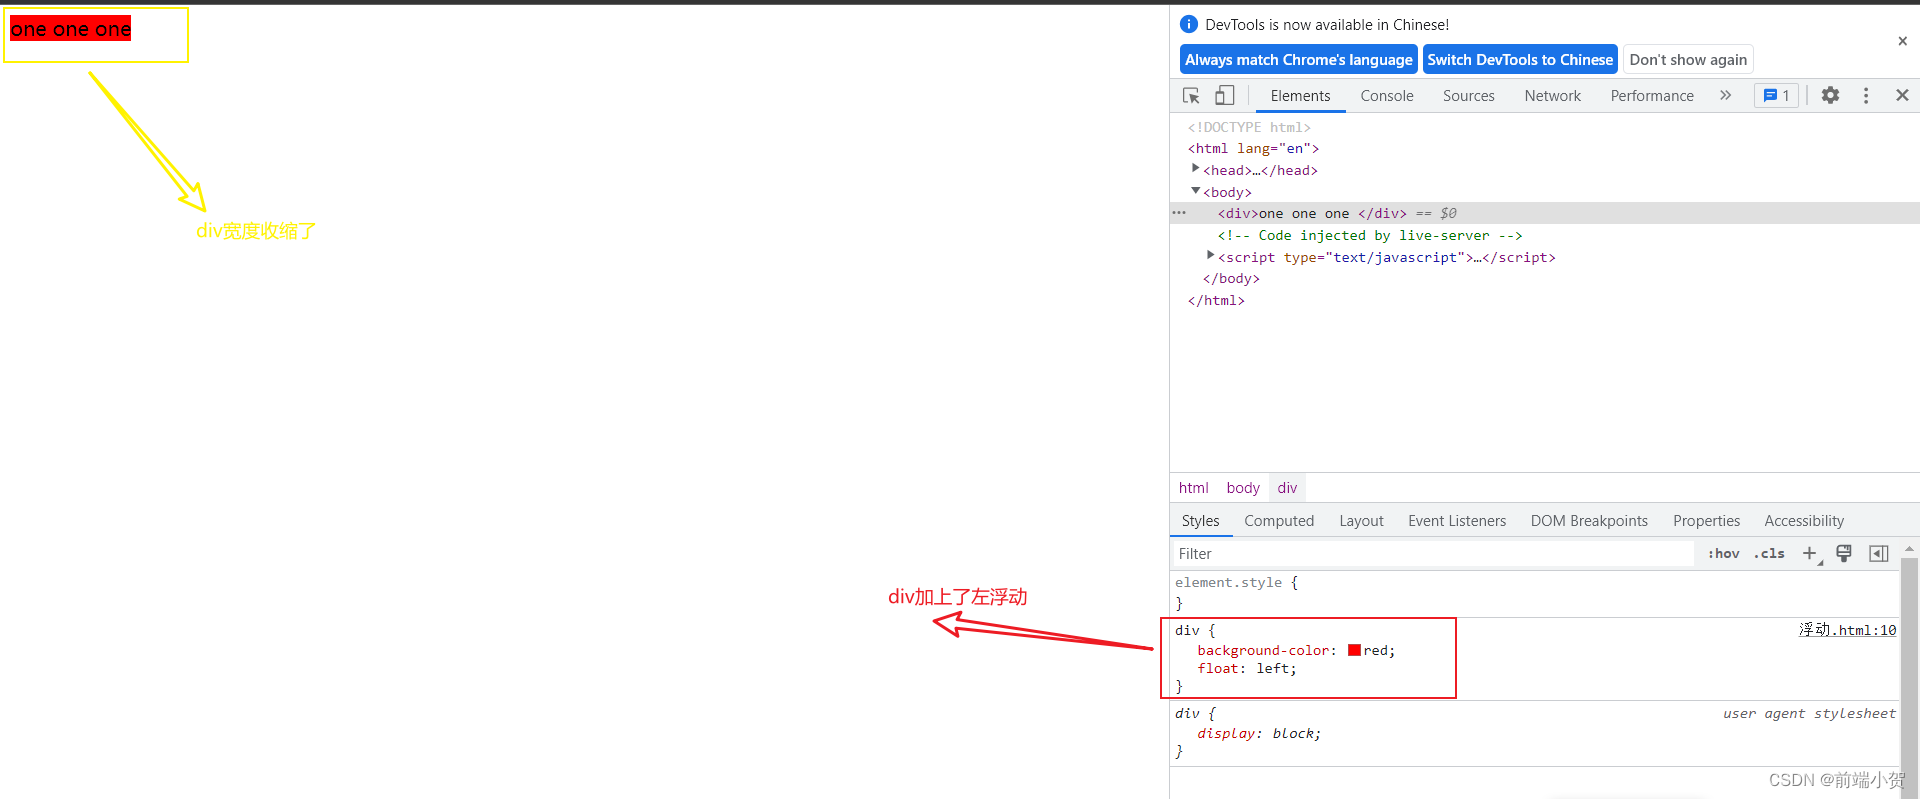Viewport: 1920px width, 799px height.
Task: Open the Performance tab
Action: point(1652,96)
